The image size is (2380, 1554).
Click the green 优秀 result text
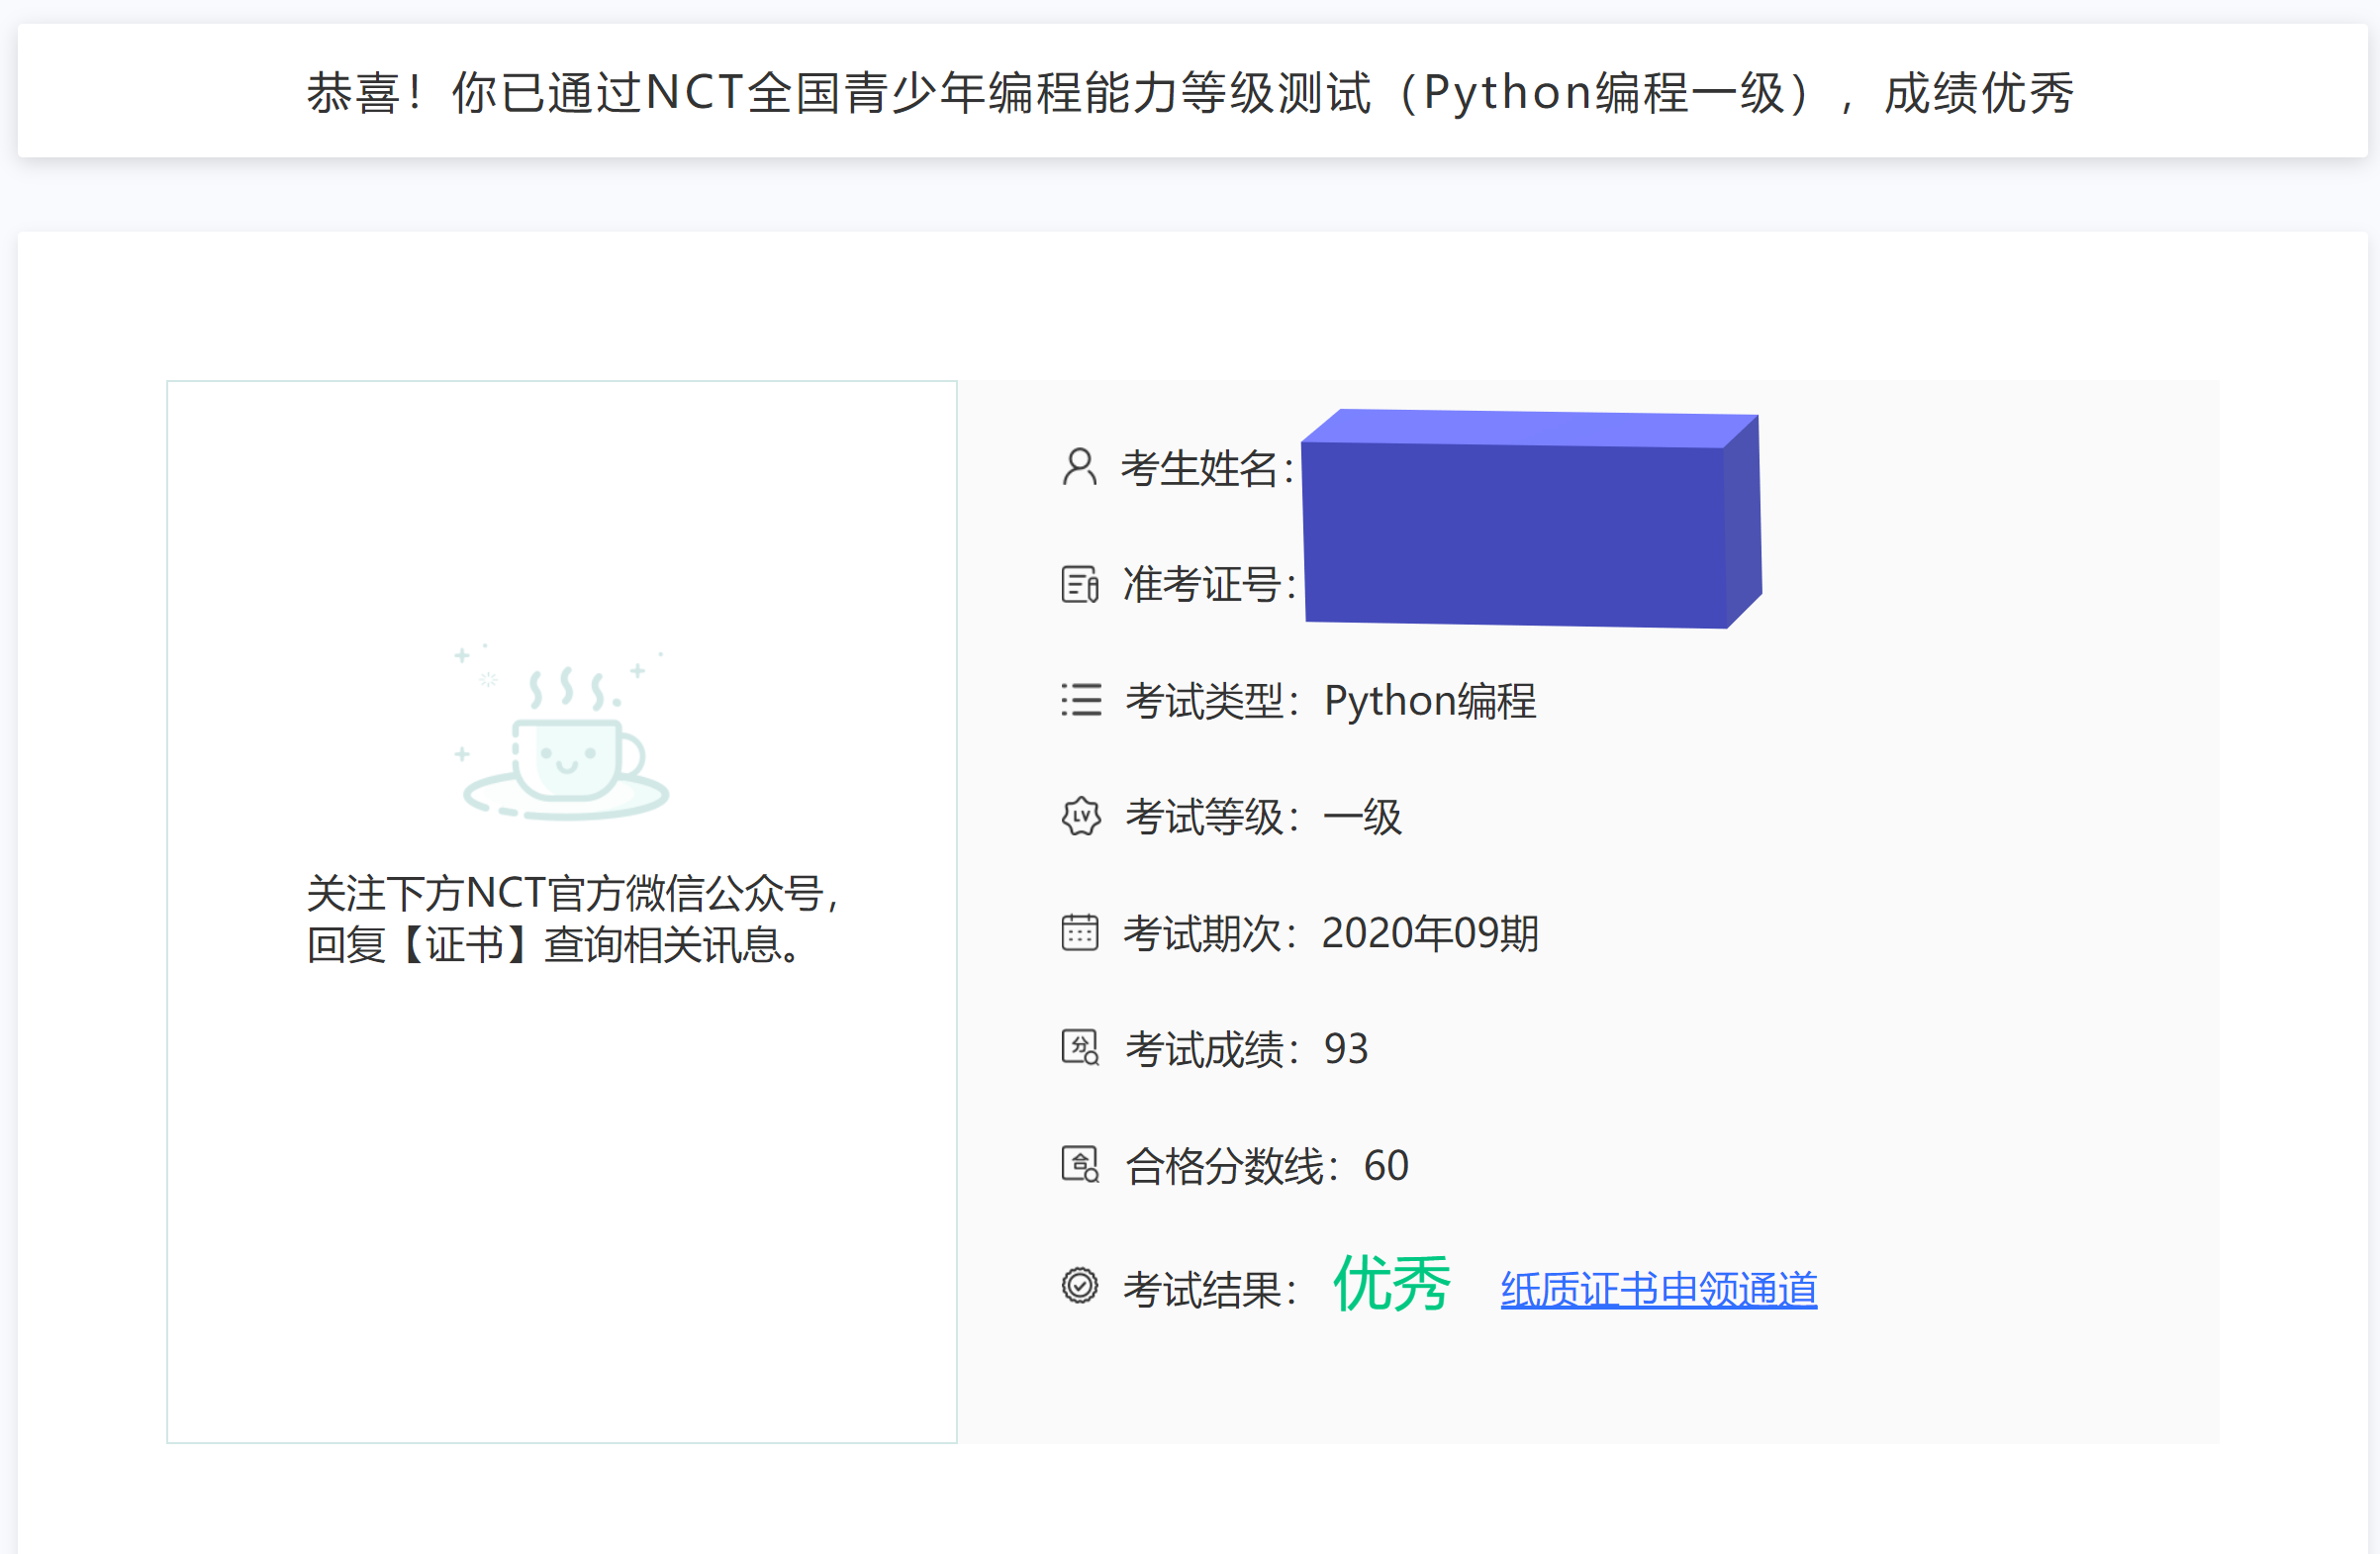pos(1391,1283)
